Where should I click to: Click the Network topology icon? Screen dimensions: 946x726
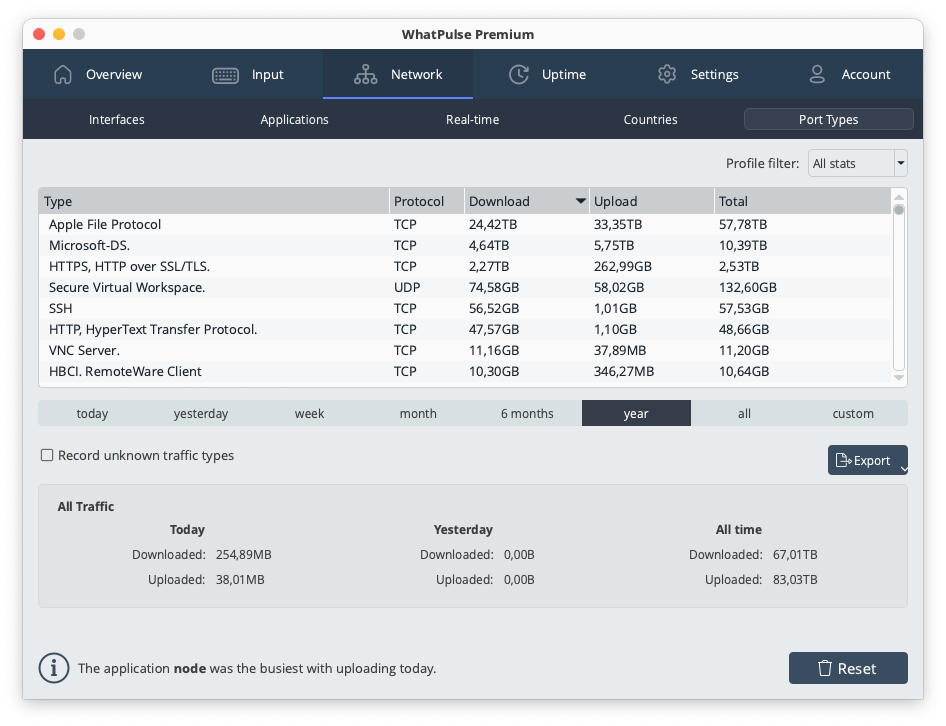click(x=365, y=75)
